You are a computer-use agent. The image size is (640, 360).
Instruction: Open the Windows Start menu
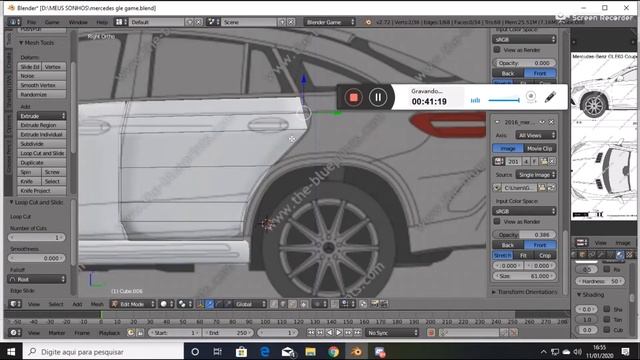tap(11, 351)
